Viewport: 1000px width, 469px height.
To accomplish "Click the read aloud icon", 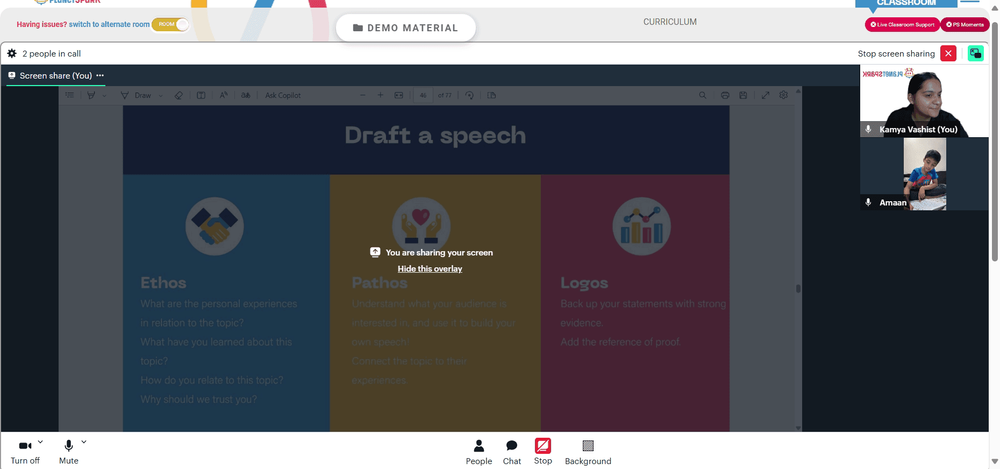I will click(224, 95).
